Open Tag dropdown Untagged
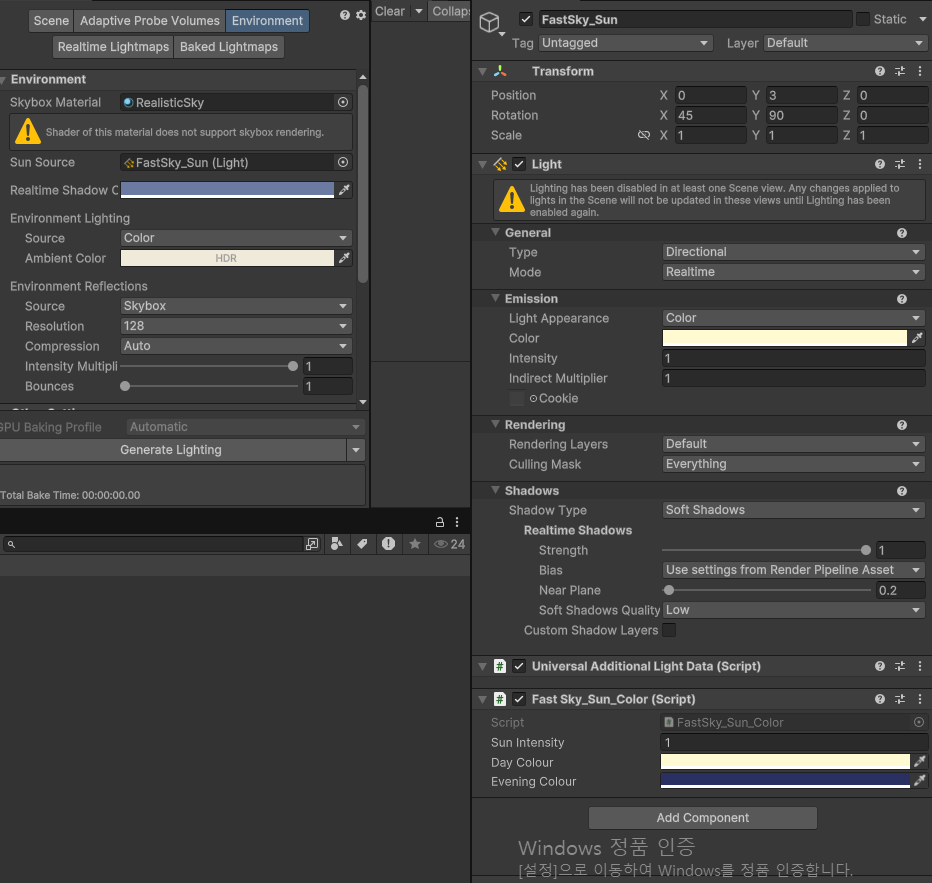 (x=626, y=43)
